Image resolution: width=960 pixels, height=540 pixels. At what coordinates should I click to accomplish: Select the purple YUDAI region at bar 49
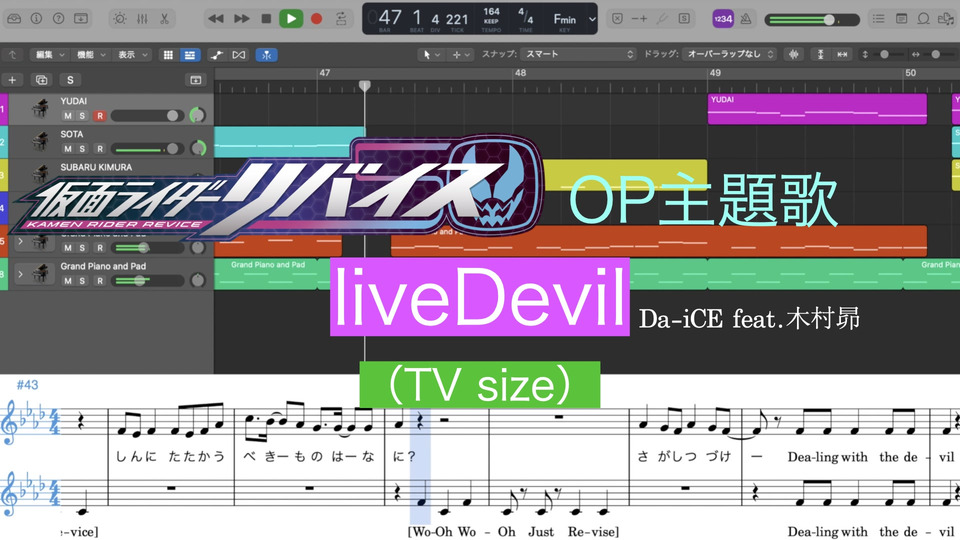coord(817,109)
